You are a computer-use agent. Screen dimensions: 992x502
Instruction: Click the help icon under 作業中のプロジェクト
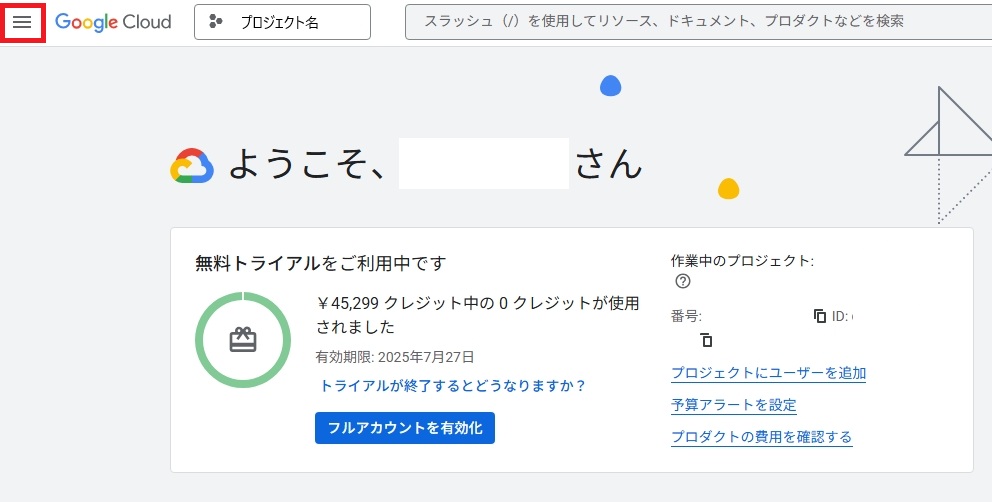pos(683,281)
